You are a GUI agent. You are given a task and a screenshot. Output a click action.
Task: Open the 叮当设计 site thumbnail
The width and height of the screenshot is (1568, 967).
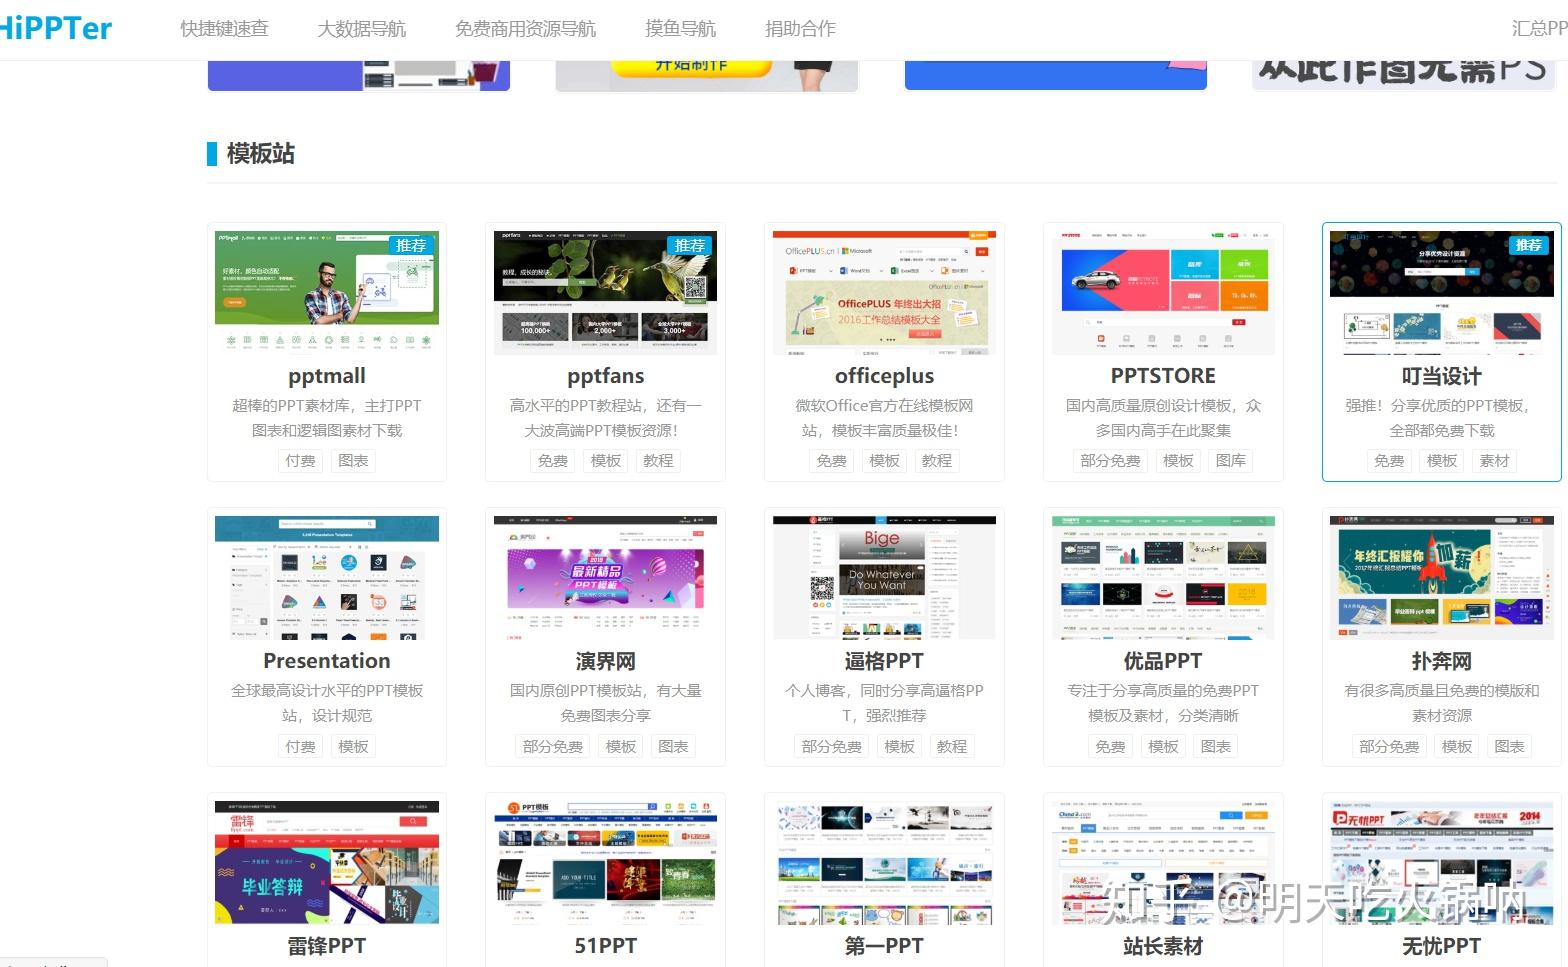pyautogui.click(x=1441, y=292)
